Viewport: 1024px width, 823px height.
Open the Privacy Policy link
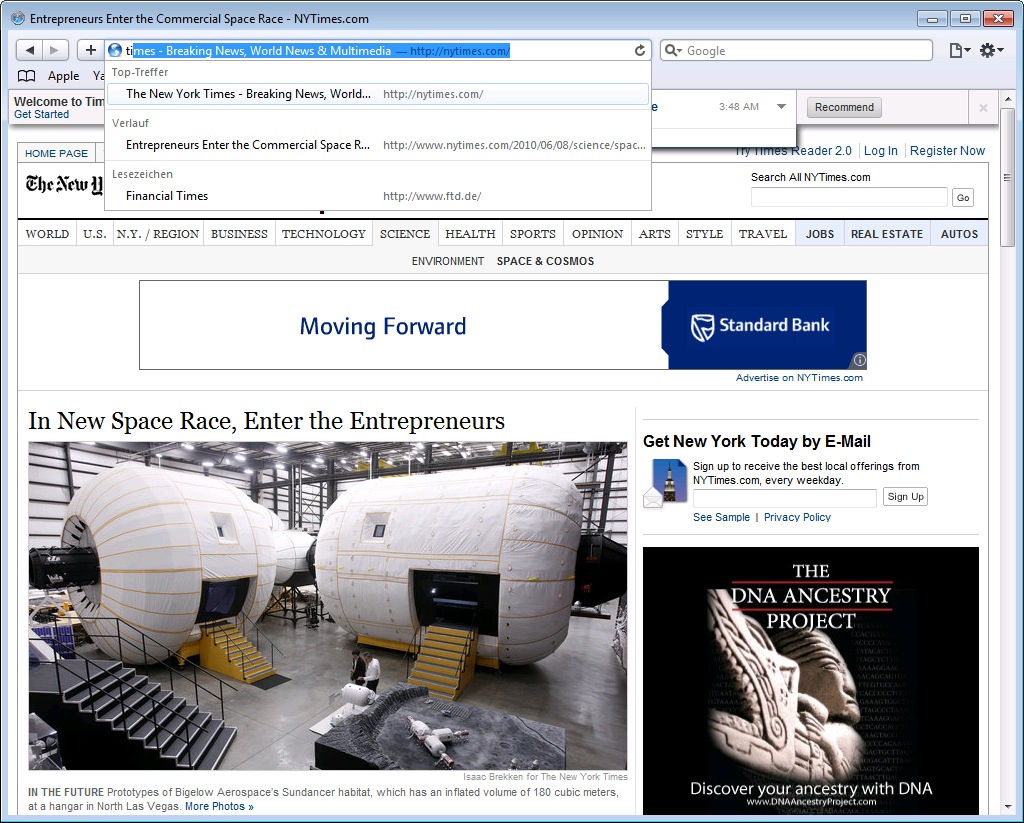(797, 517)
